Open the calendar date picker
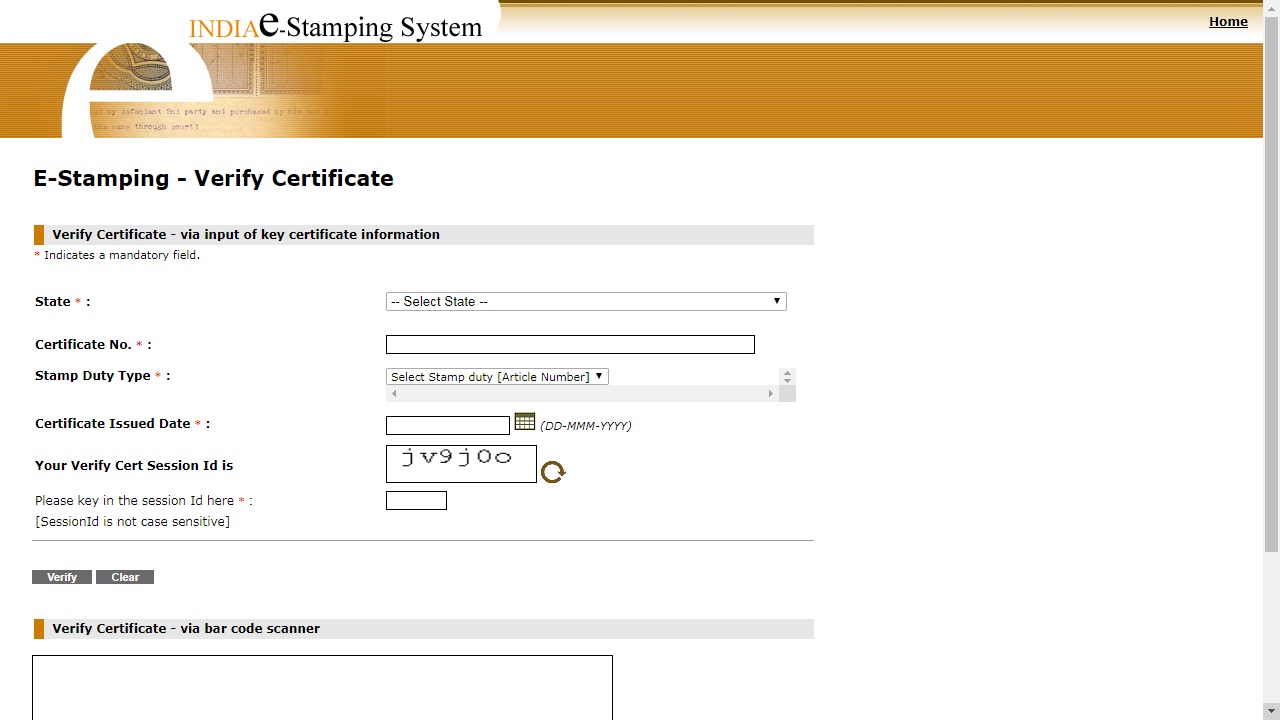The height and width of the screenshot is (720, 1280). (524, 422)
